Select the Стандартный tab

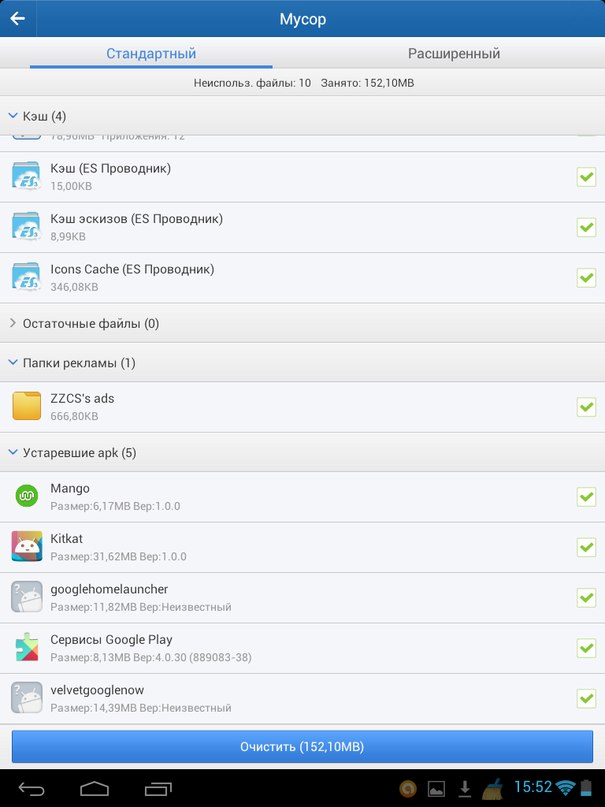[151, 53]
